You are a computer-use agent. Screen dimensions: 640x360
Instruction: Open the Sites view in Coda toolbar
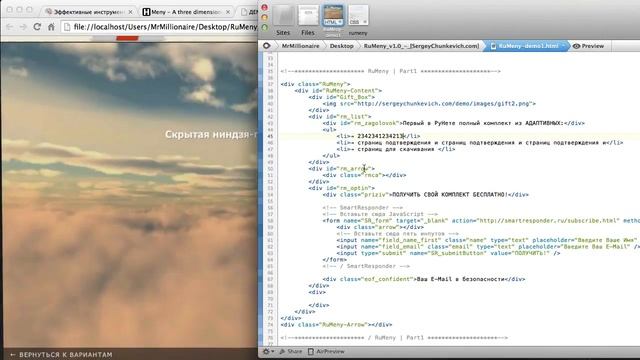pos(283,20)
